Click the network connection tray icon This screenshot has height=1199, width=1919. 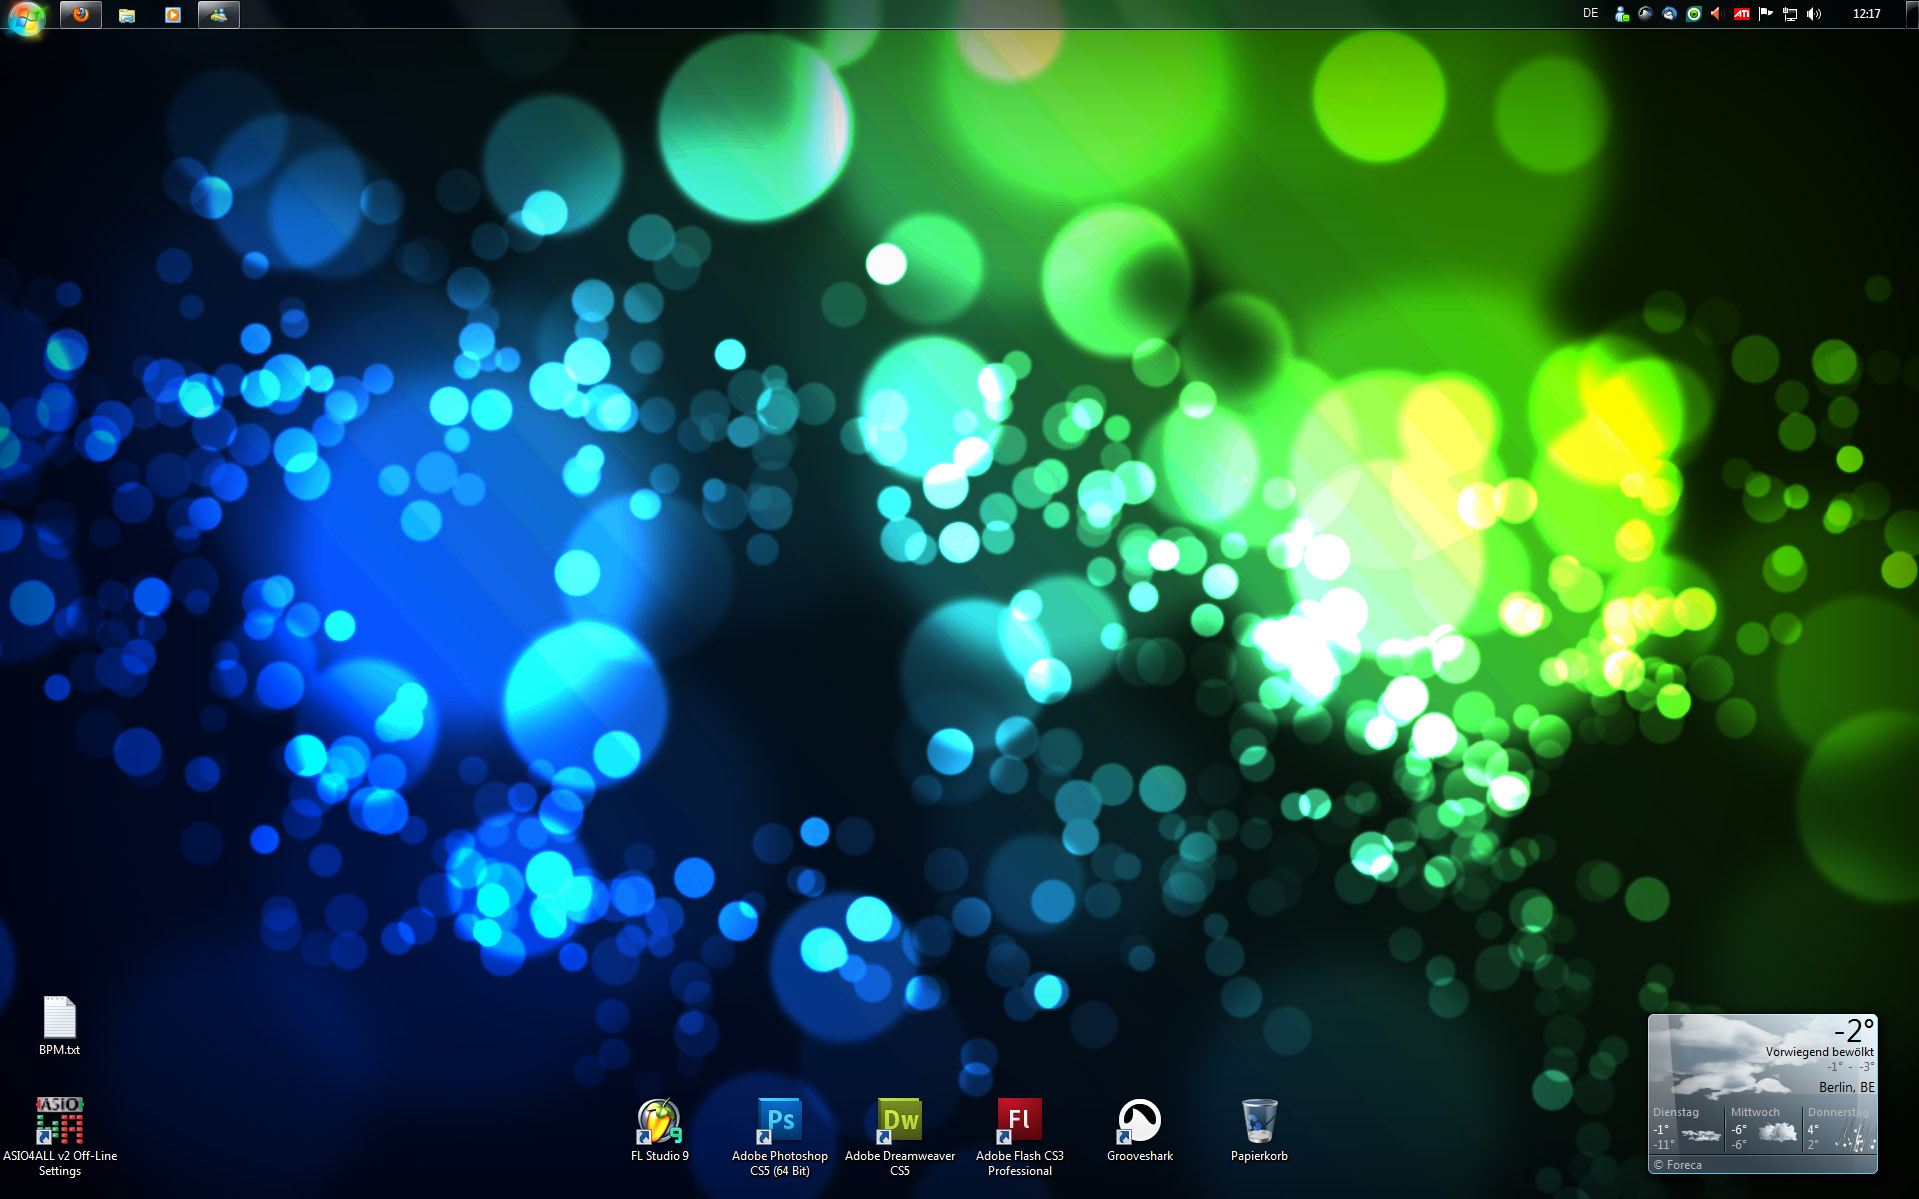point(1790,14)
